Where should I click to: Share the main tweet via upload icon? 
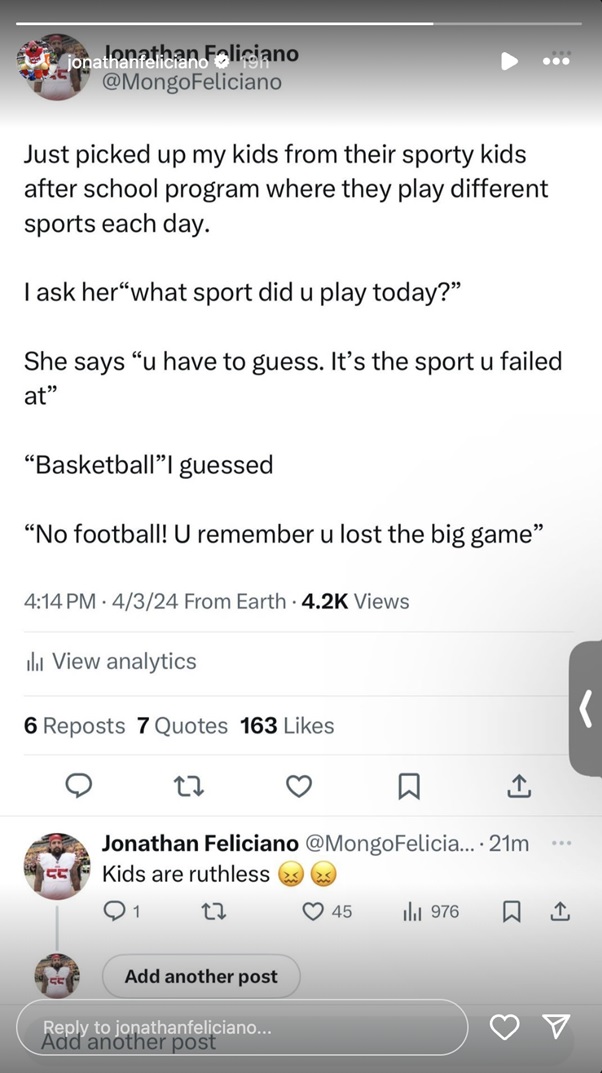pos(519,787)
